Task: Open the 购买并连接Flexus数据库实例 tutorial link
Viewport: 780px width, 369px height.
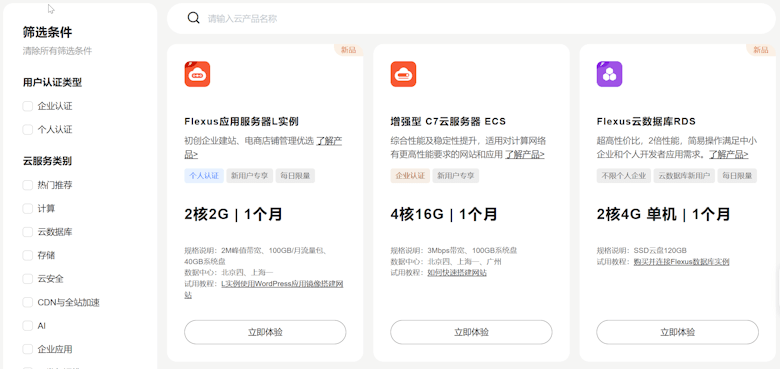Action: point(682,262)
